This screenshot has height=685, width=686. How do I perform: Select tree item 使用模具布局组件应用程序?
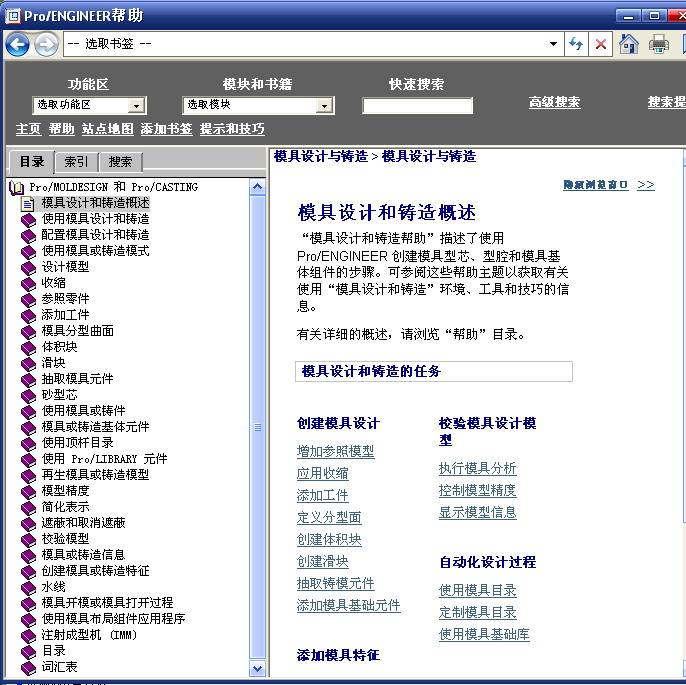pos(113,619)
